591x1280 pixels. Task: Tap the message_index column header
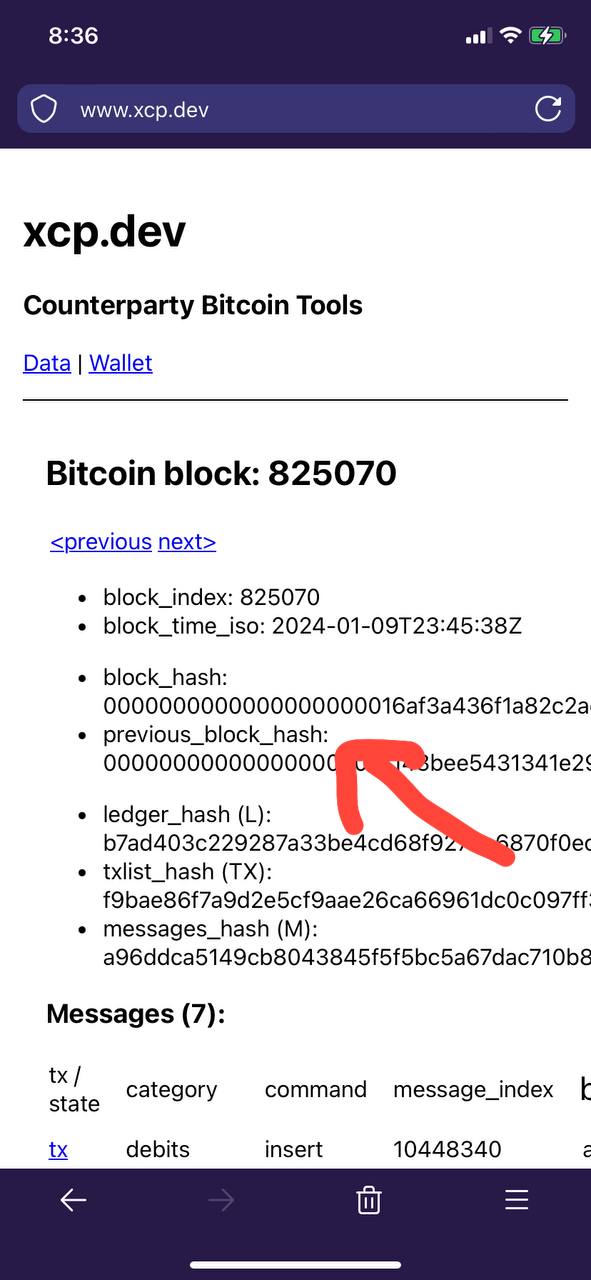pos(473,1090)
